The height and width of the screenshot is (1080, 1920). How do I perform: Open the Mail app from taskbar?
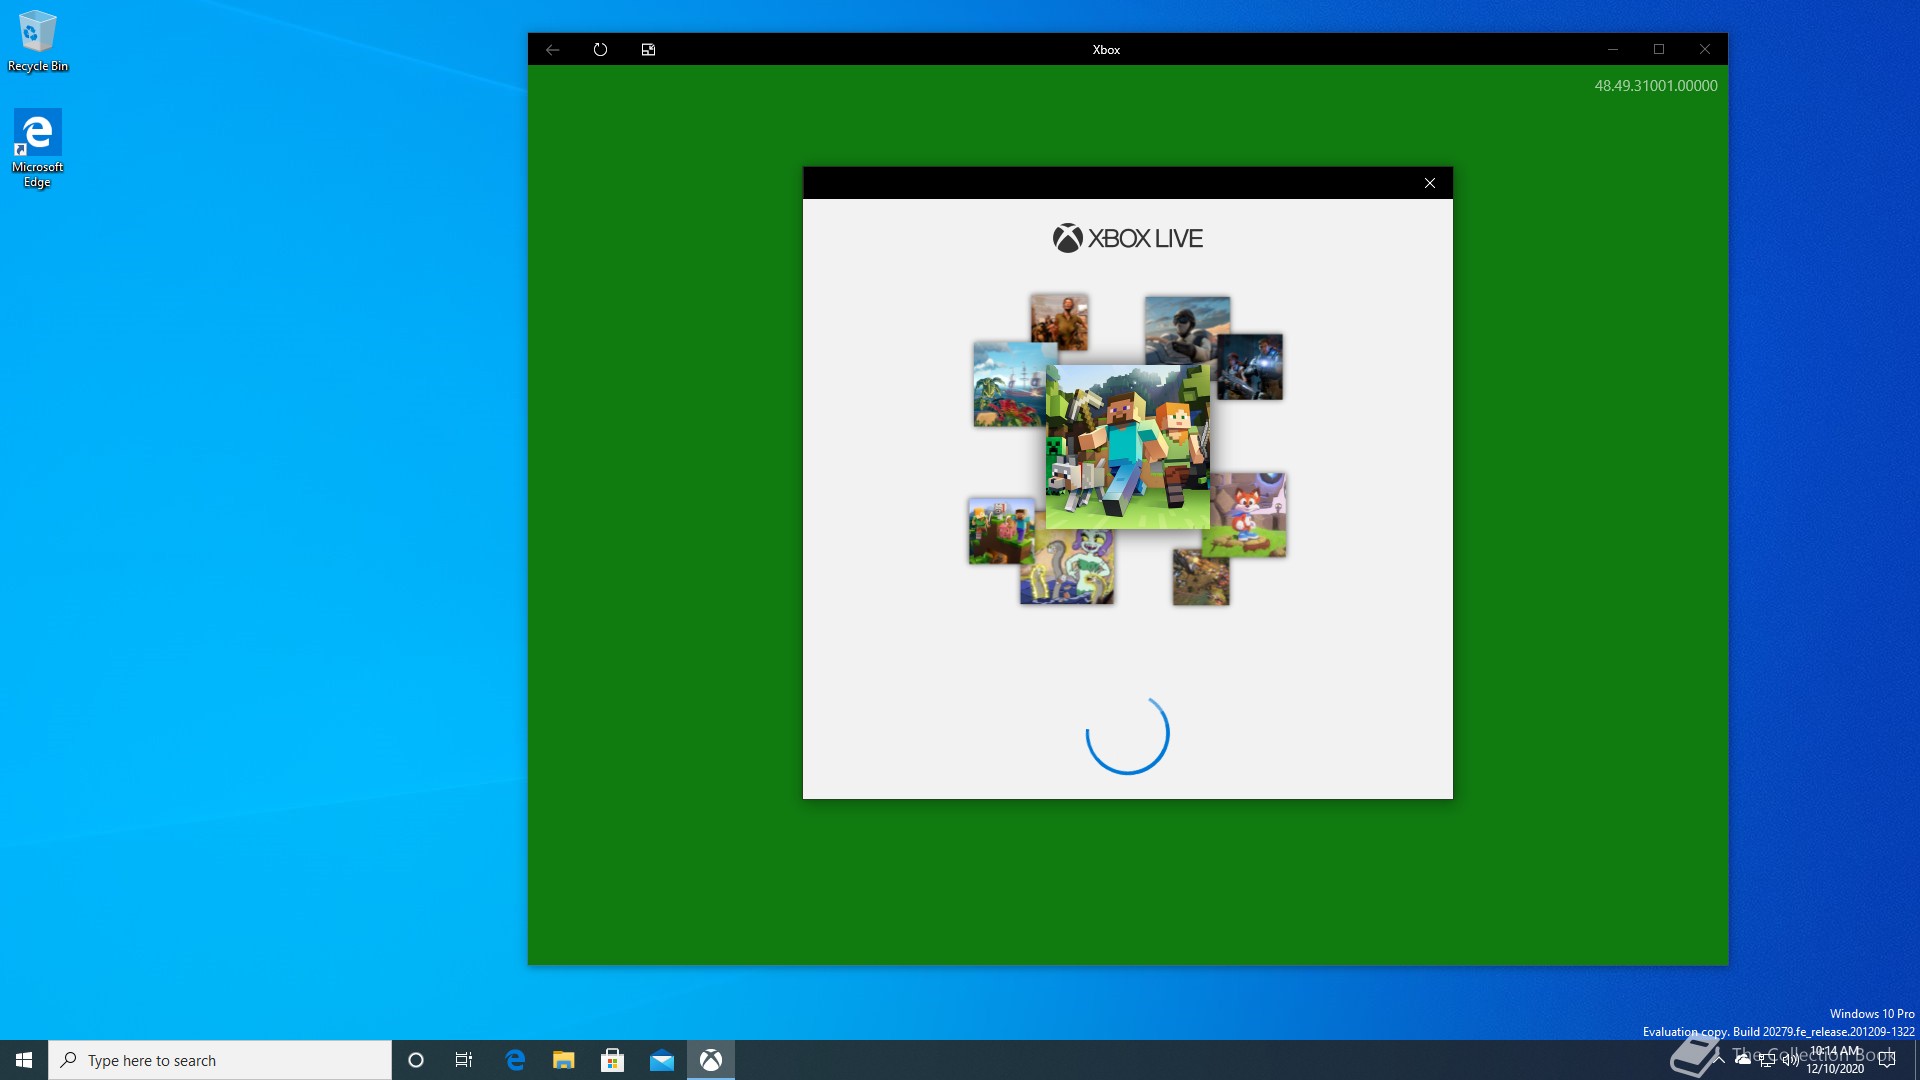coord(661,1060)
